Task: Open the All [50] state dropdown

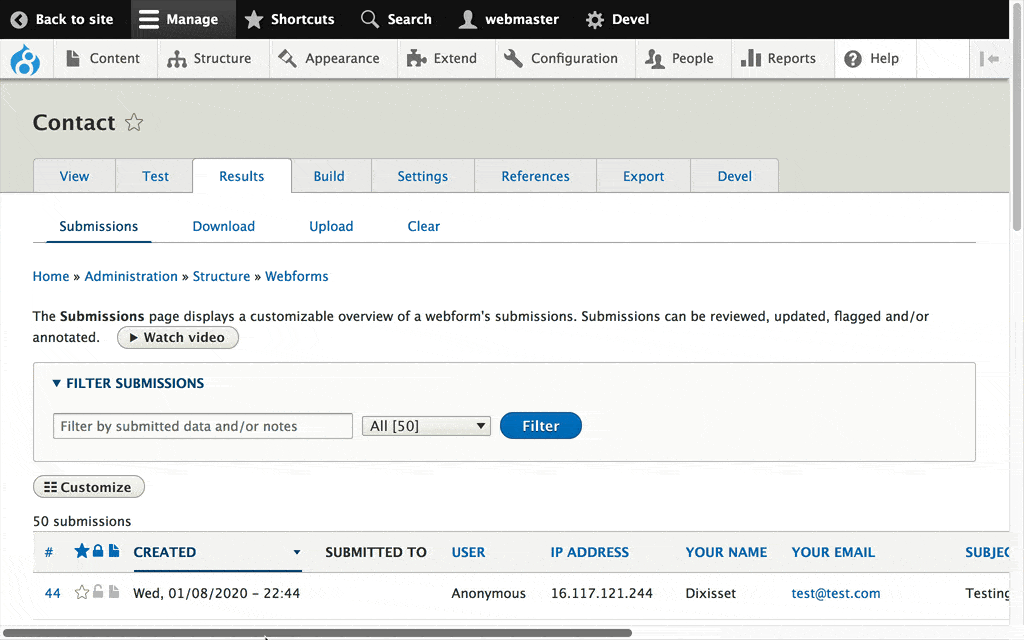Action: point(426,426)
